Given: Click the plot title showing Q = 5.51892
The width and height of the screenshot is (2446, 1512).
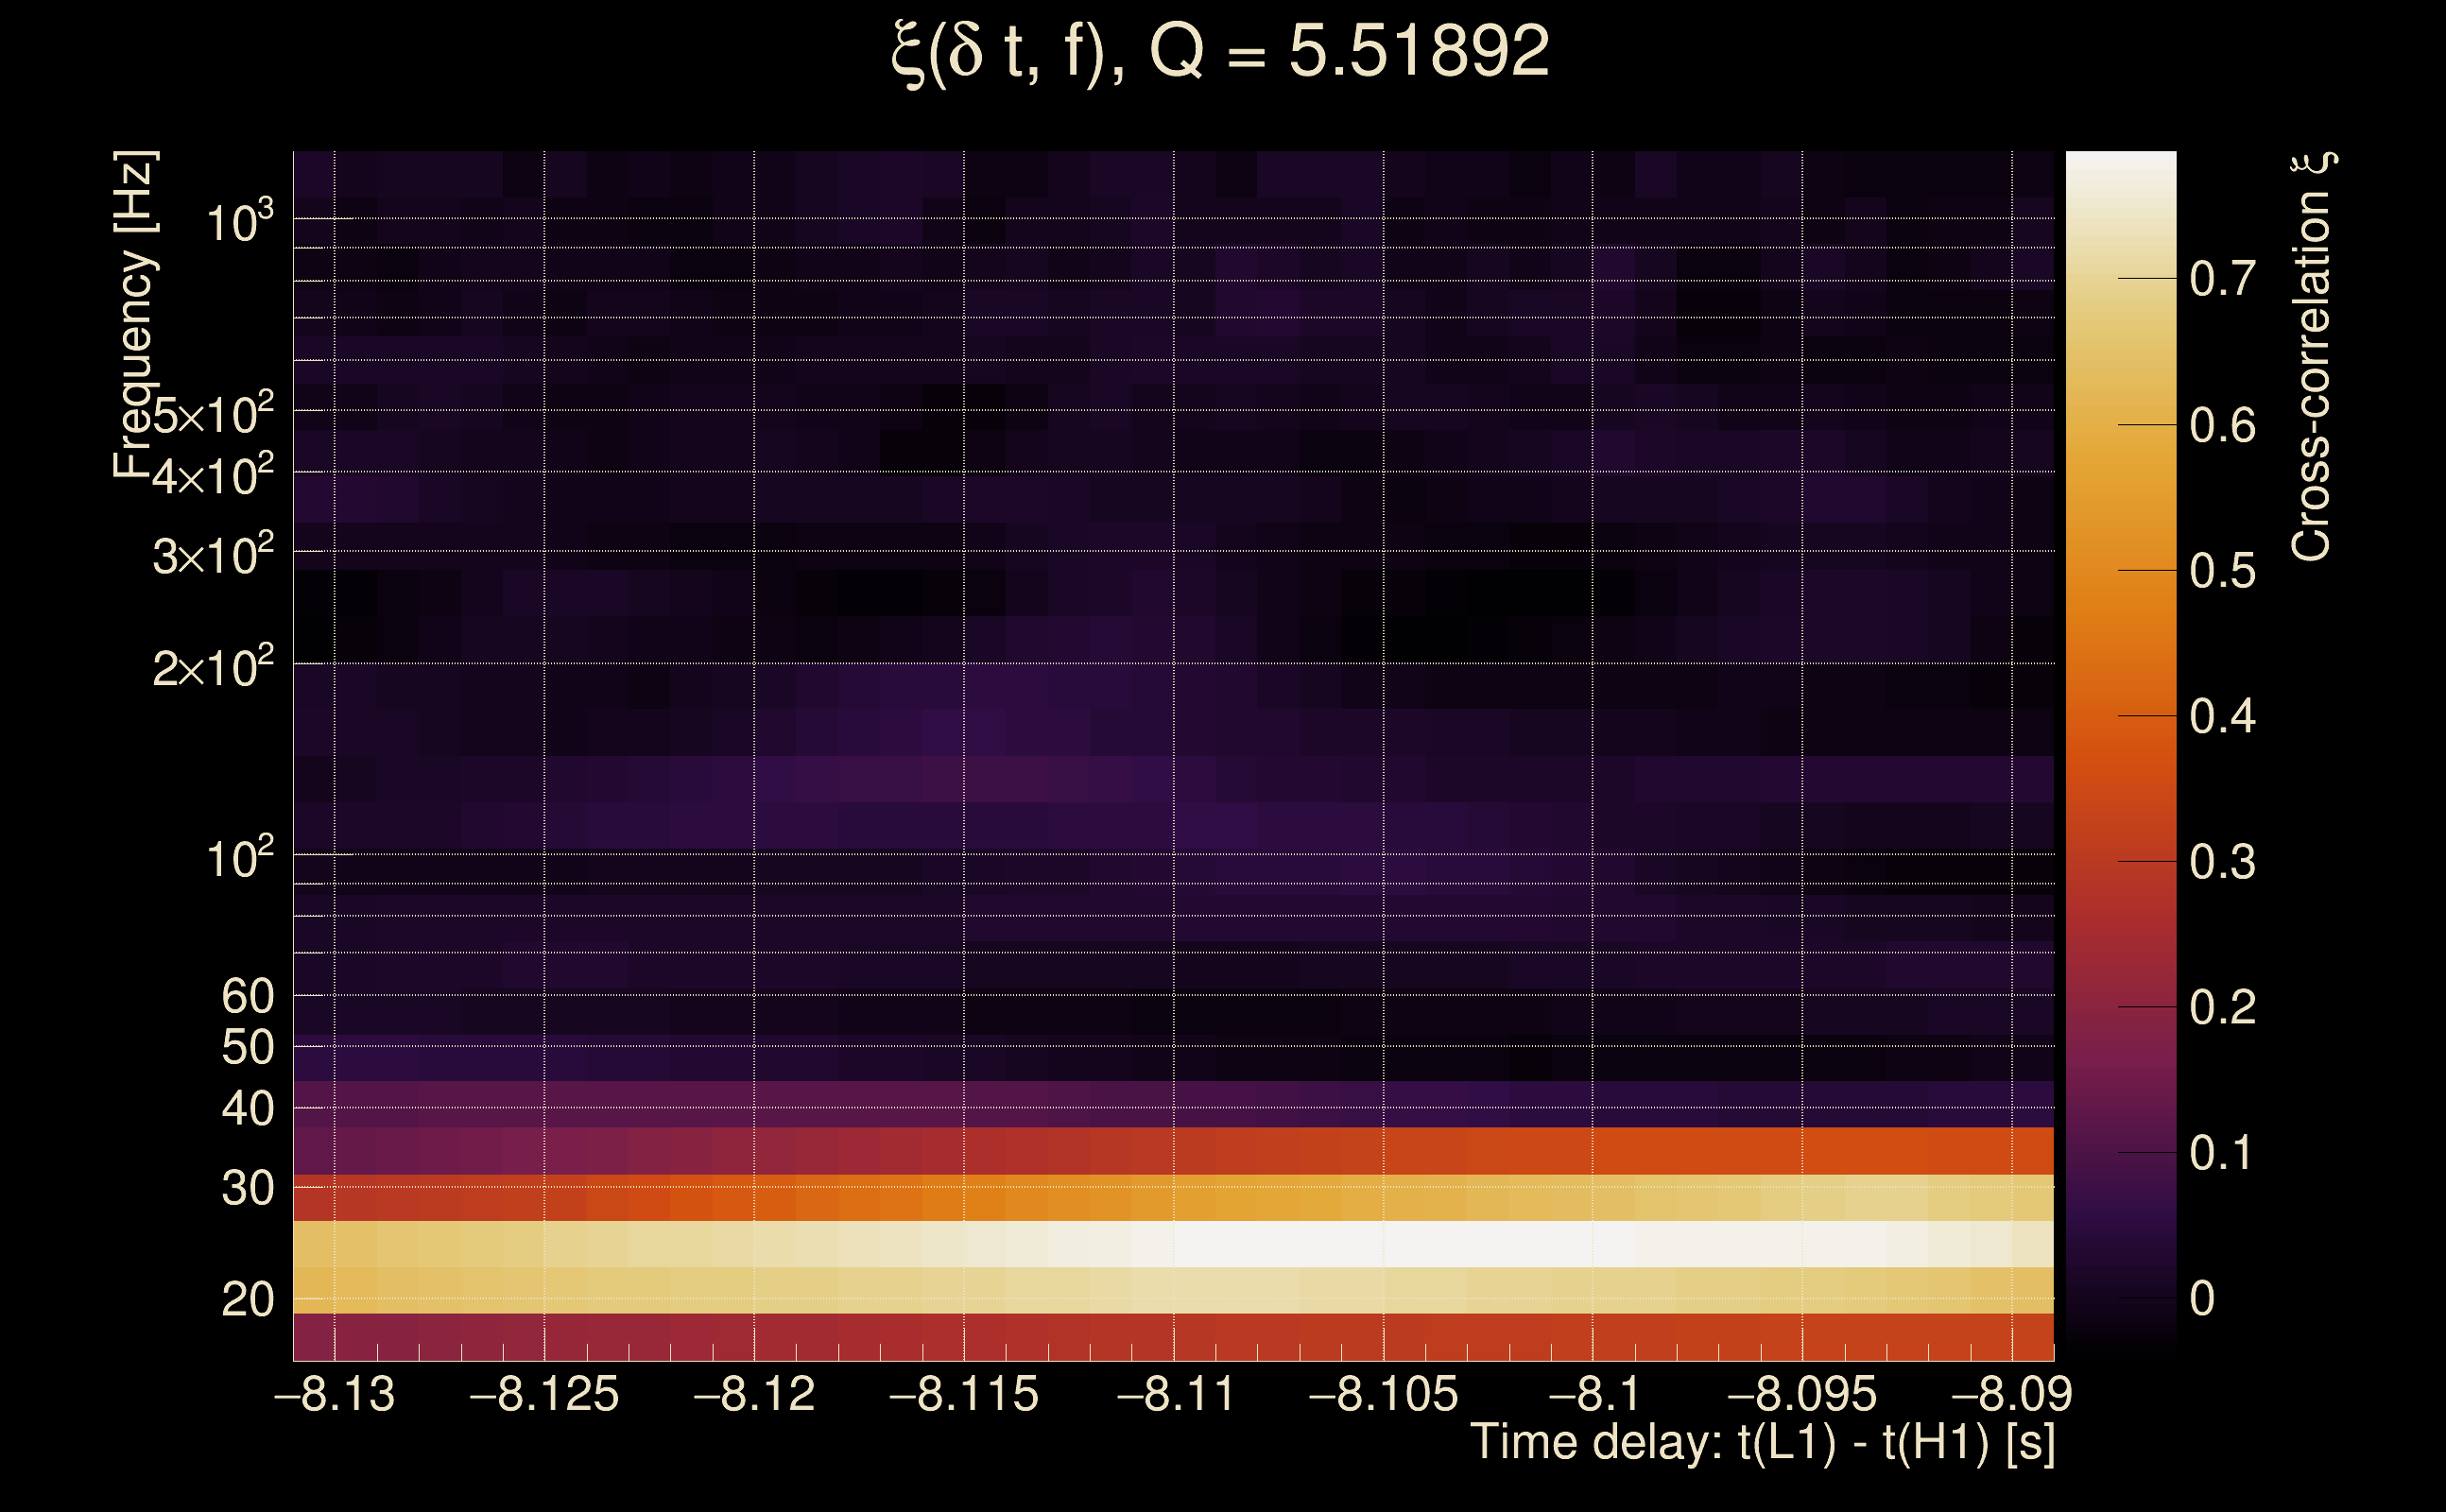Looking at the screenshot, I should [x=1220, y=52].
